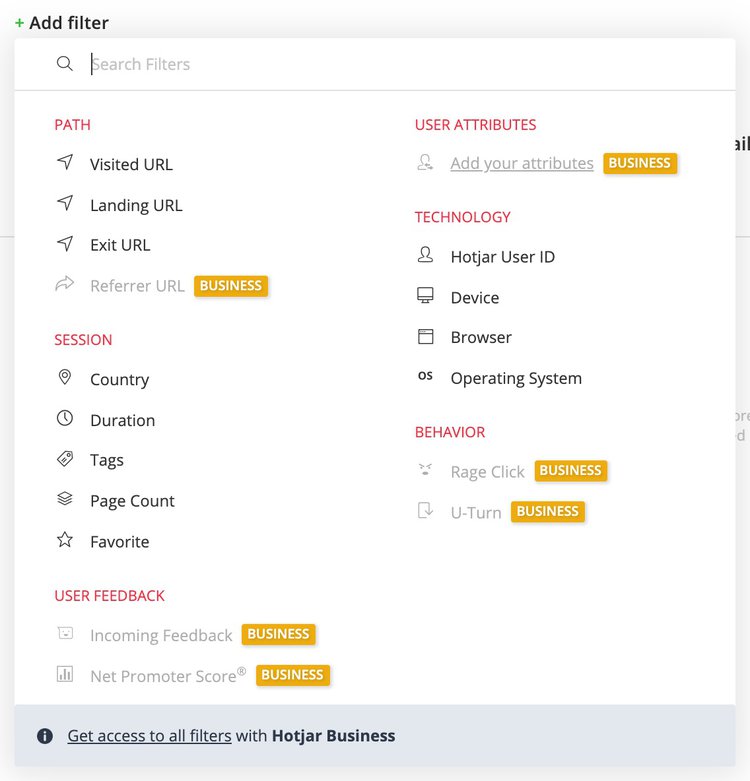Viewport: 750px width, 781px height.
Task: Open the Add your attributes link
Action: [x=522, y=163]
